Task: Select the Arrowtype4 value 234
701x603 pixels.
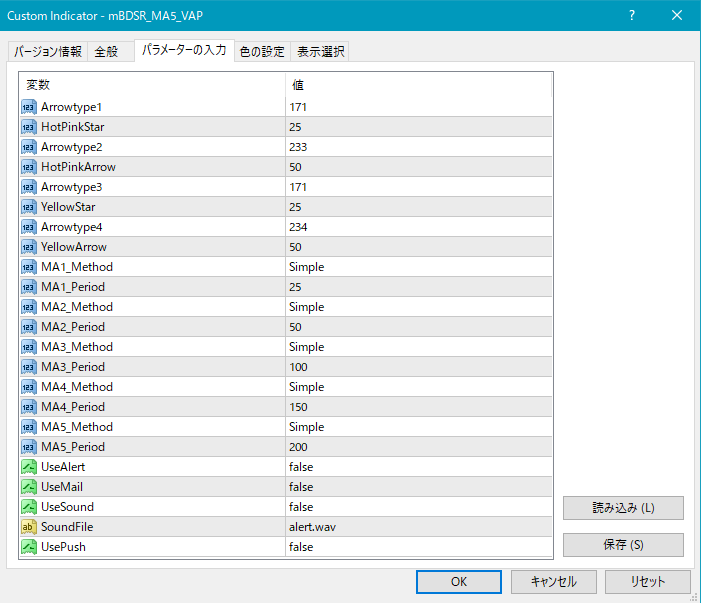Action: tap(298, 227)
